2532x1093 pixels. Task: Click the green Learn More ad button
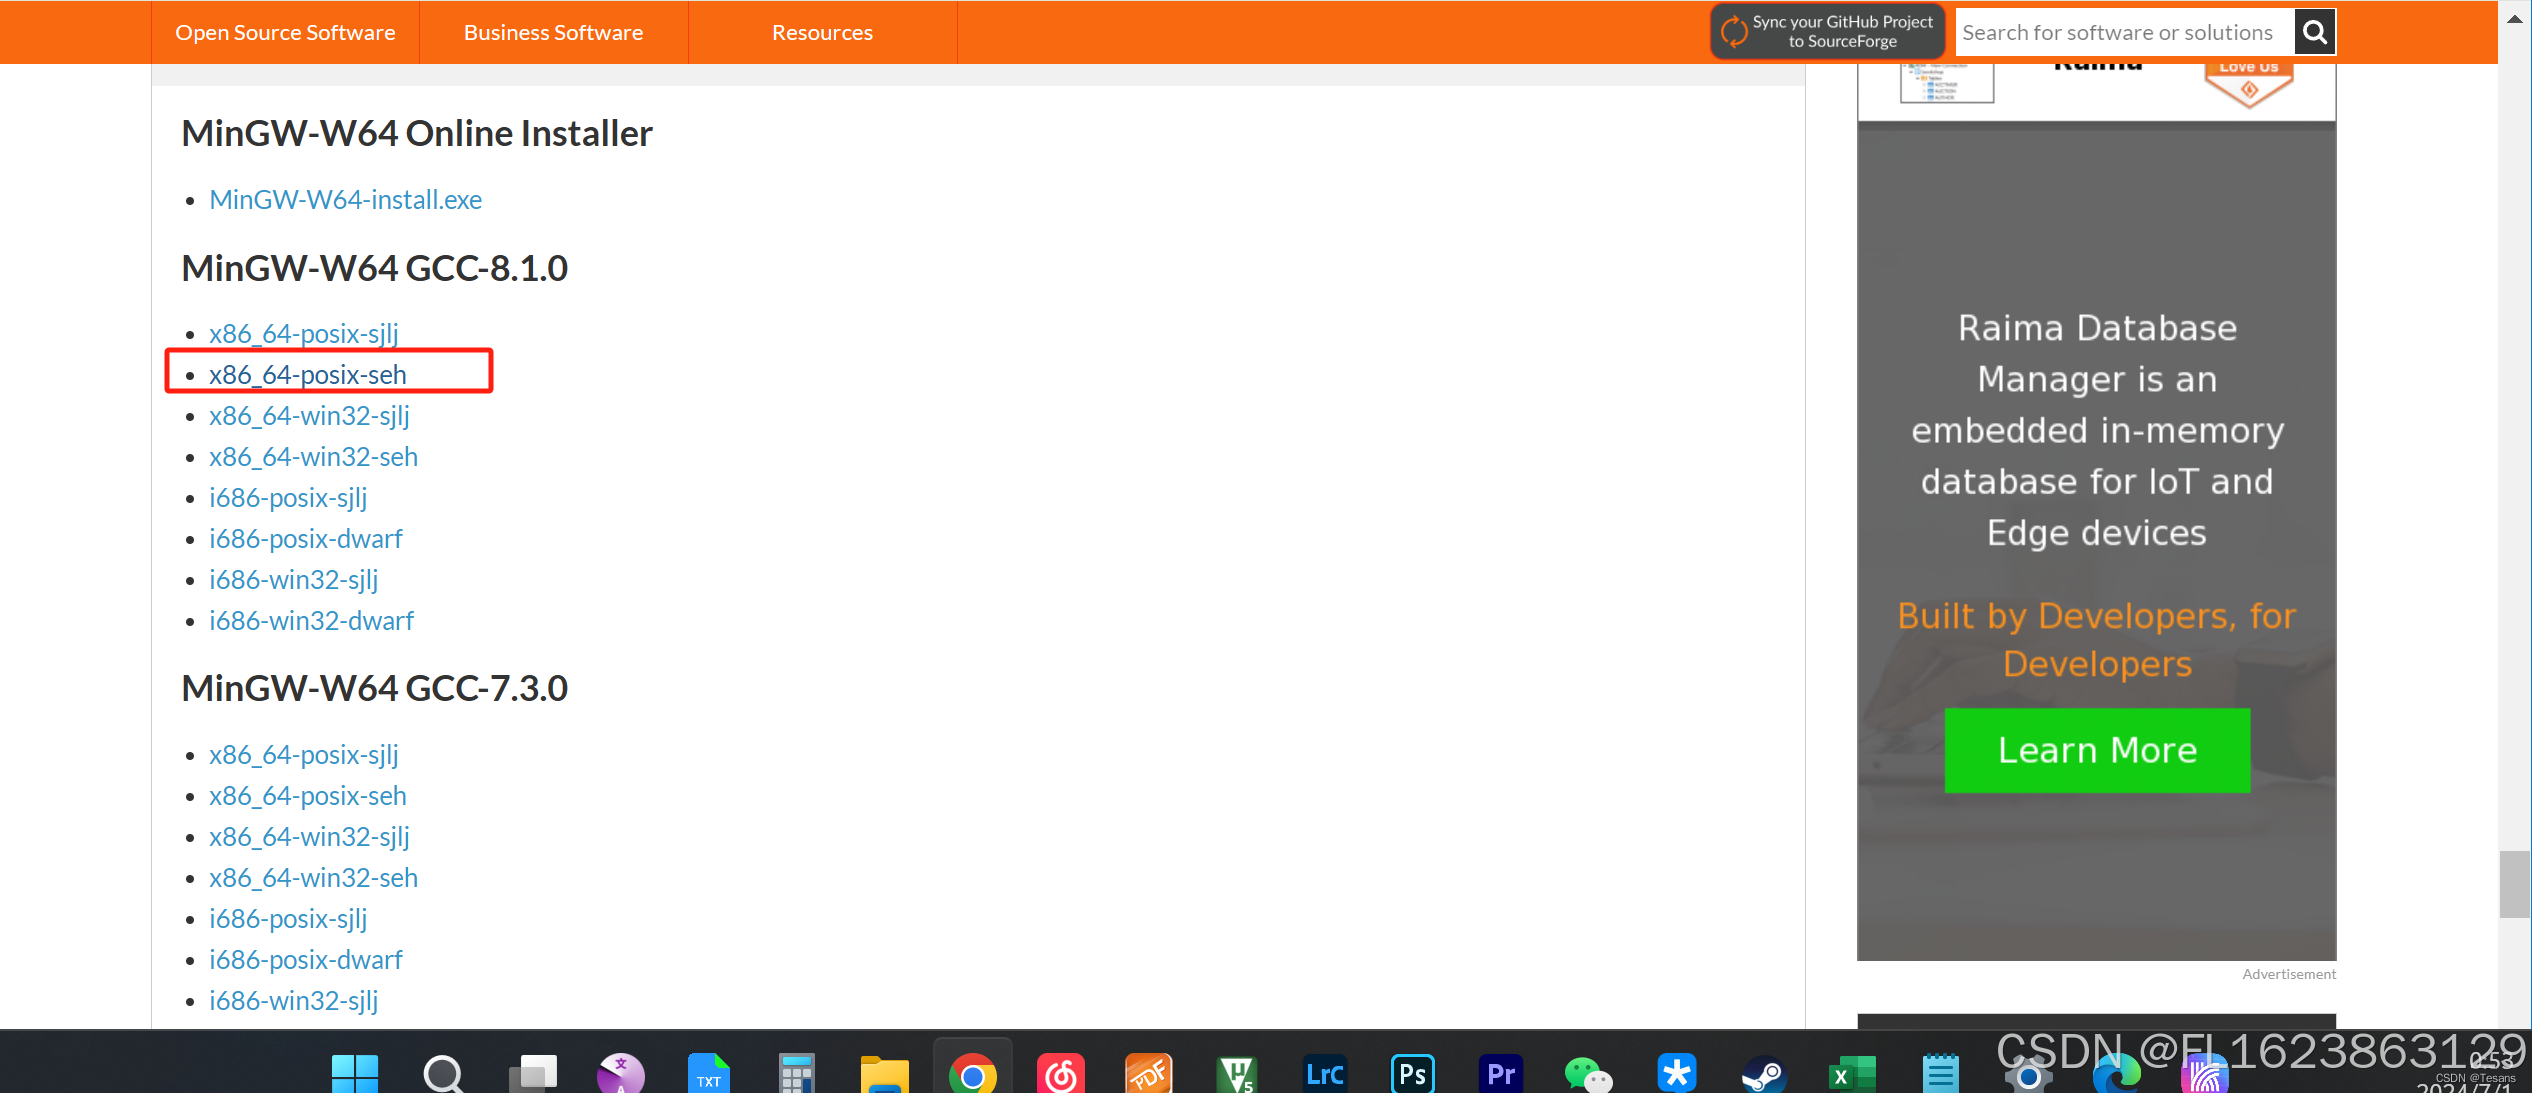pyautogui.click(x=2097, y=750)
